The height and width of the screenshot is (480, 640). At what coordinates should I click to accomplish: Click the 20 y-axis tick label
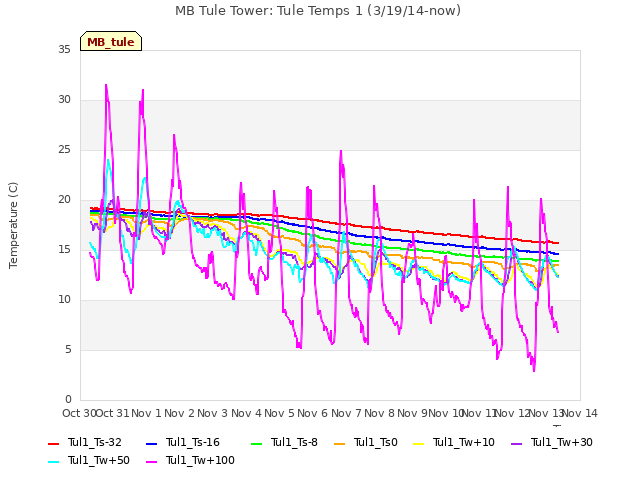point(64,200)
